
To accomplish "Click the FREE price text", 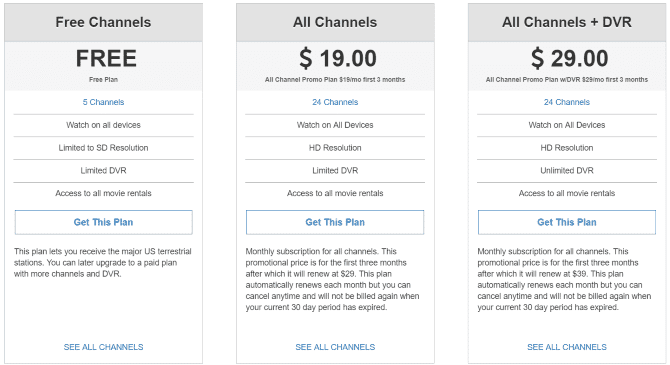I will pos(106,59).
